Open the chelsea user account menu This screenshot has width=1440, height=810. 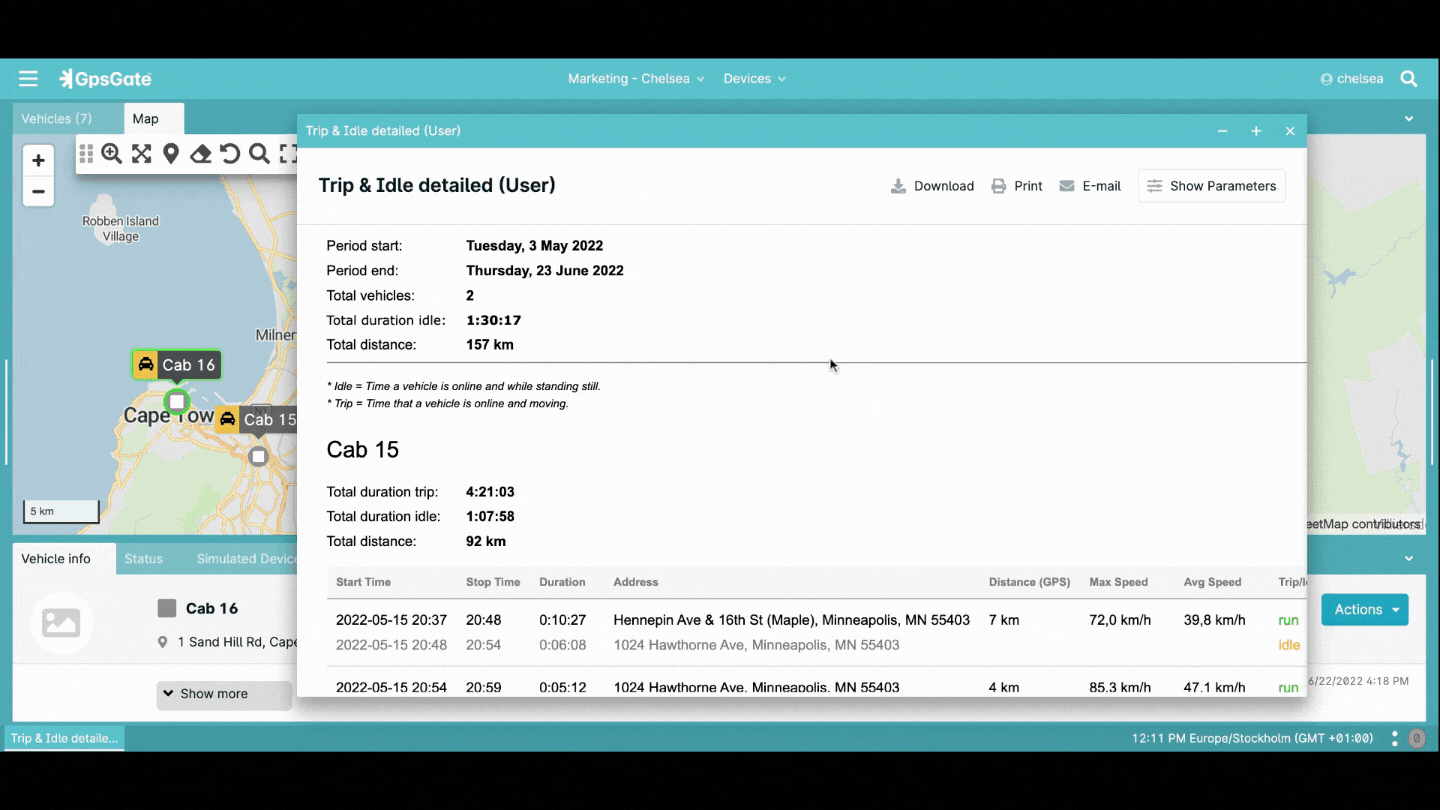point(1352,78)
